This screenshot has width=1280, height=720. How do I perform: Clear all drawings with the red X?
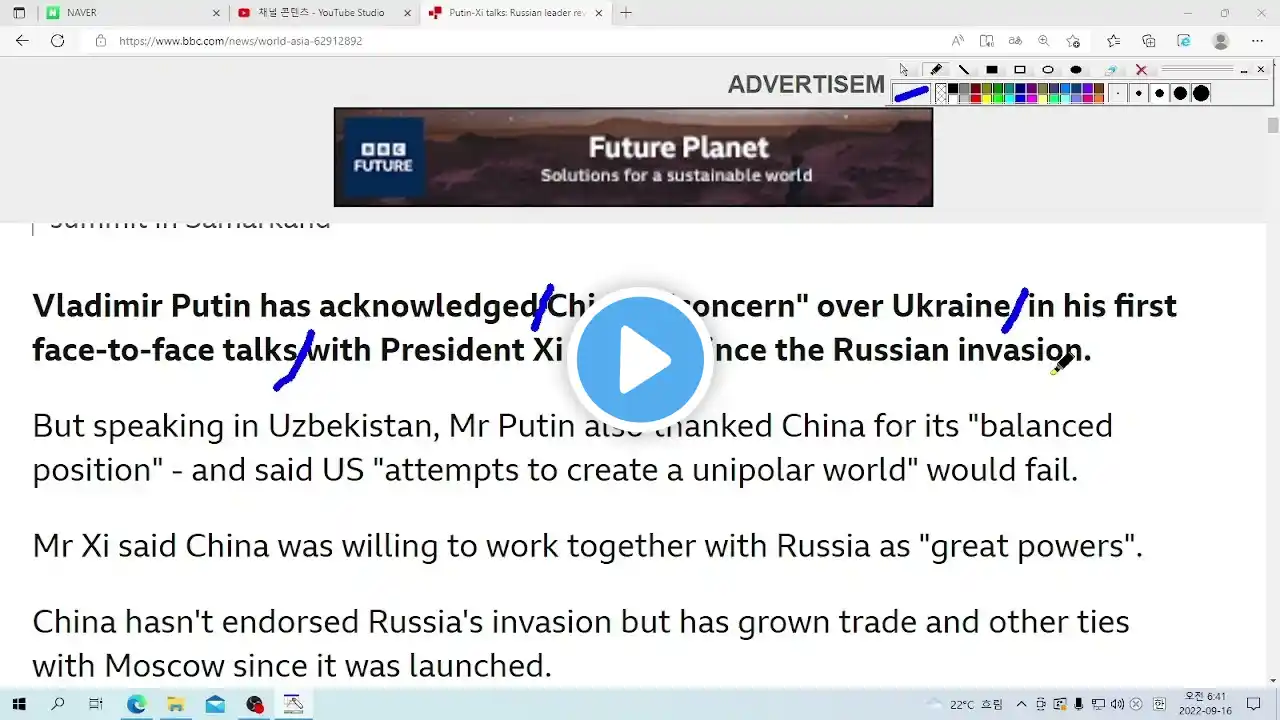pyautogui.click(x=1141, y=70)
